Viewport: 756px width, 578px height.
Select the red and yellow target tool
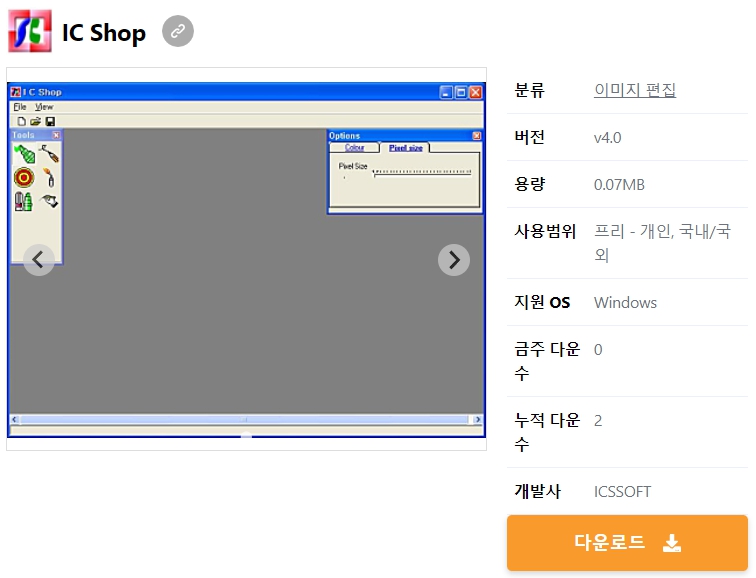coord(24,178)
